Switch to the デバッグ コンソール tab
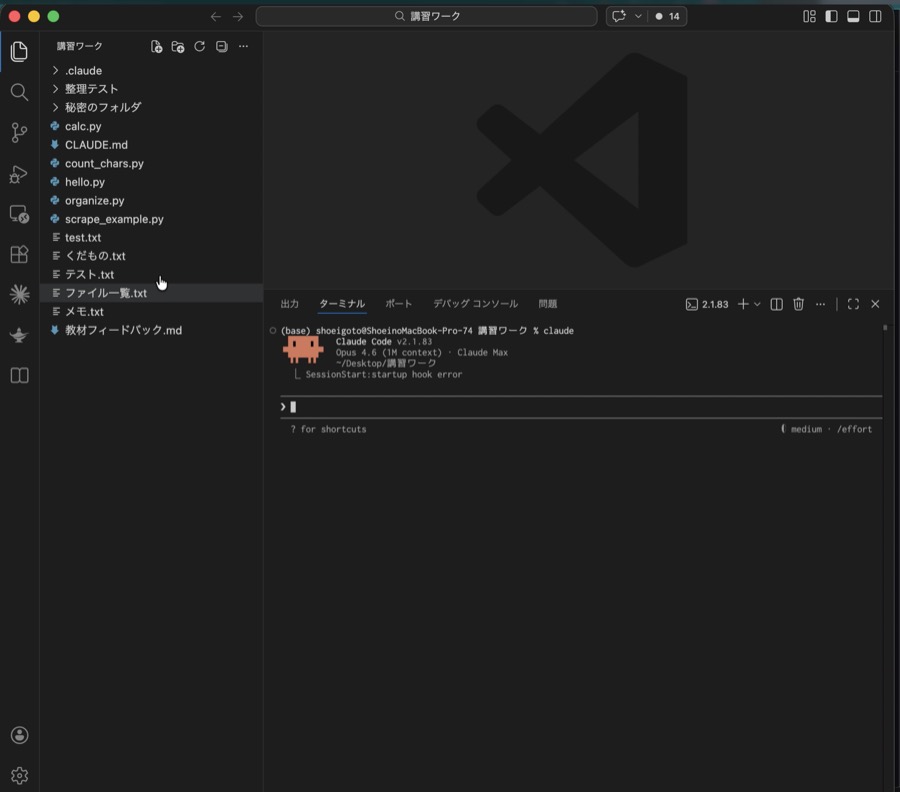This screenshot has width=900, height=792. (475, 304)
